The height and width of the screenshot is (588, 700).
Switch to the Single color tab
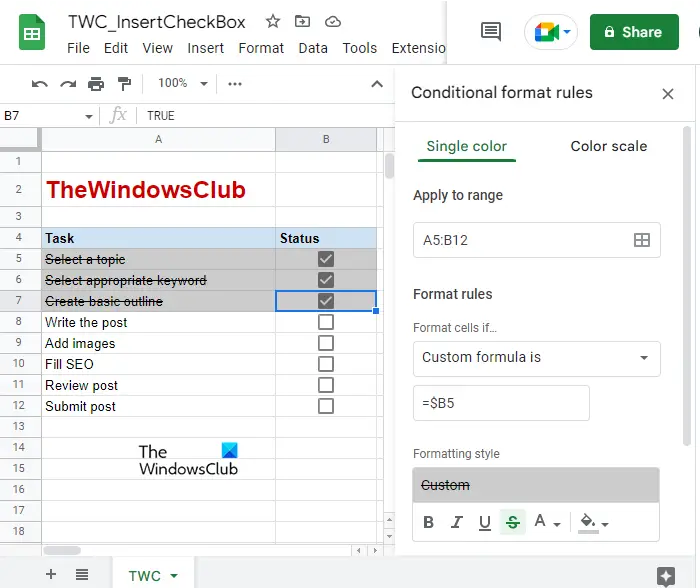click(467, 146)
